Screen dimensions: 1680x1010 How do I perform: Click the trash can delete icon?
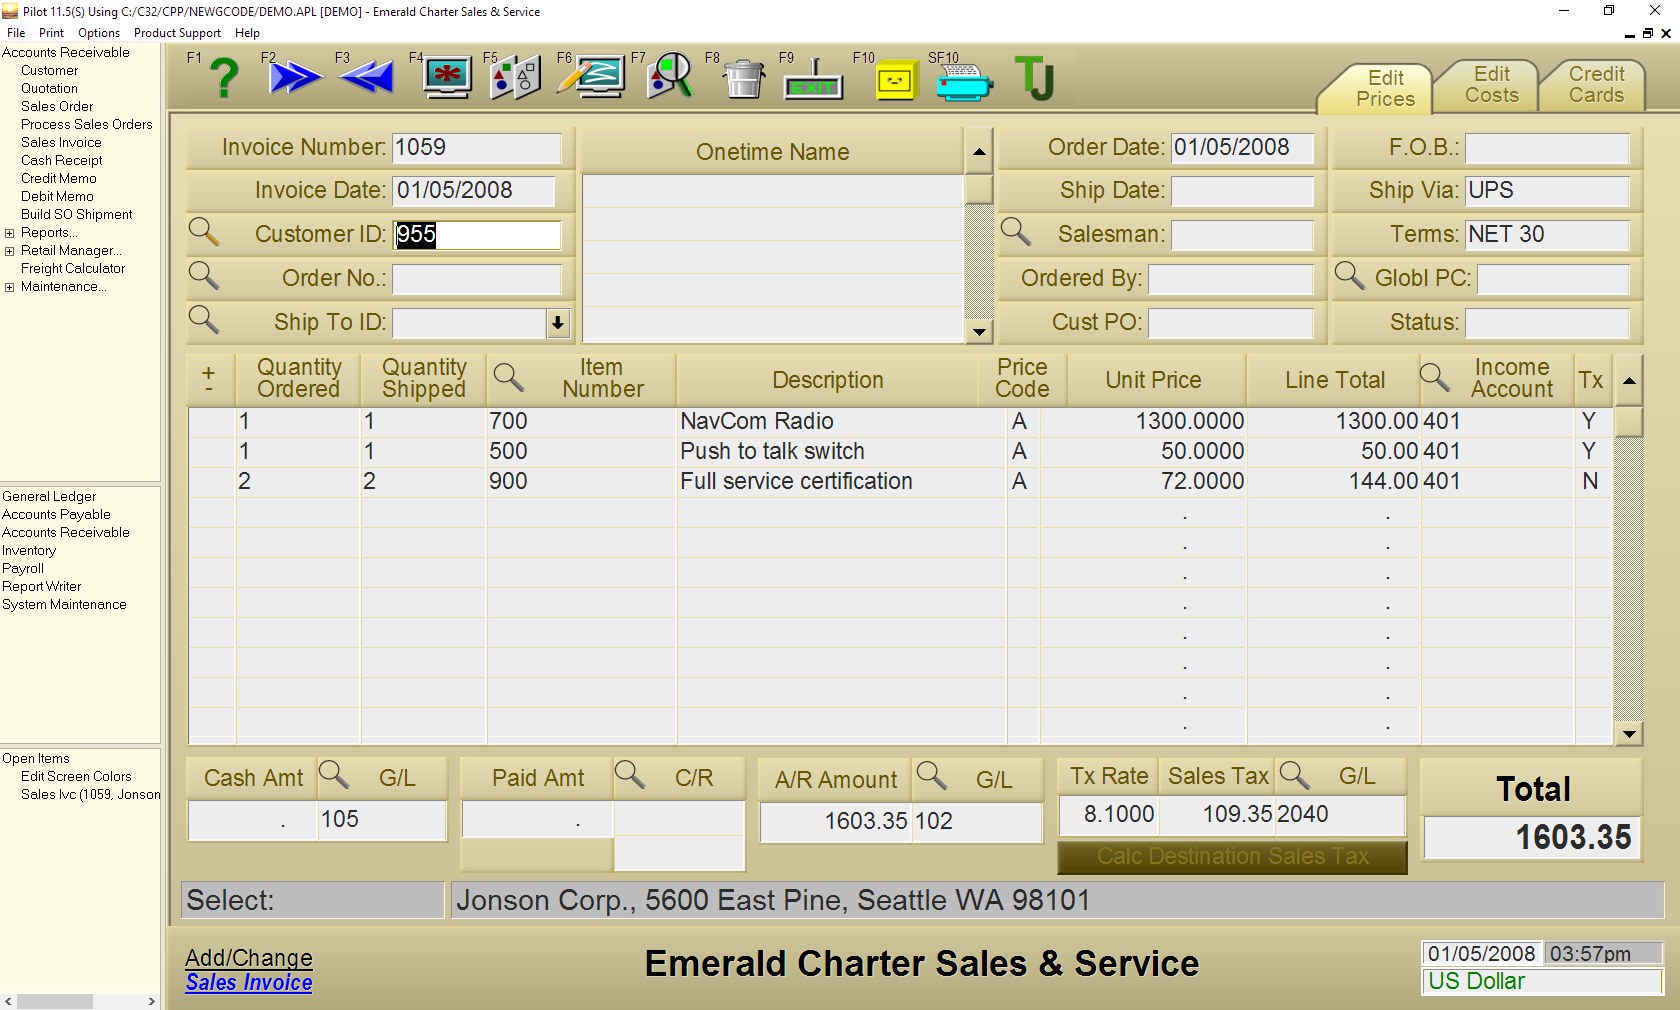pyautogui.click(x=743, y=78)
